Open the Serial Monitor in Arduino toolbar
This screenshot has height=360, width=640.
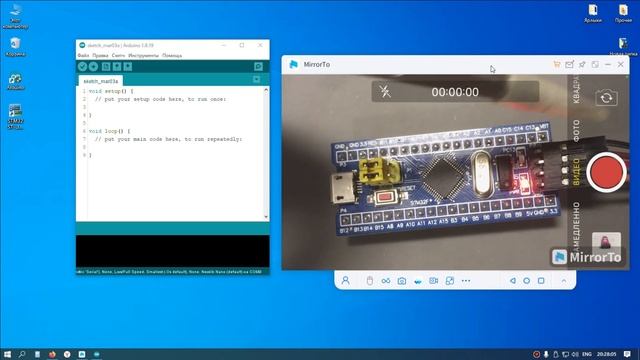[x=258, y=67]
